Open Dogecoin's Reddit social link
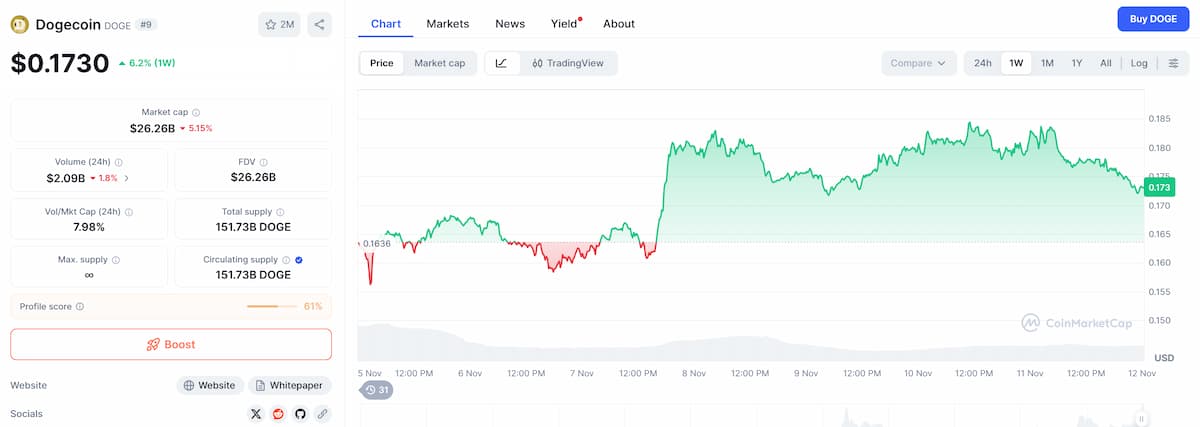 278,413
